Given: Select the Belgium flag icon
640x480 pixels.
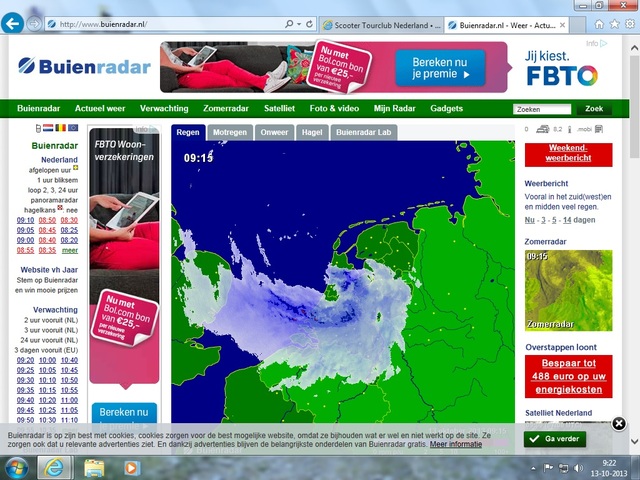Looking at the screenshot, I should [x=61, y=128].
